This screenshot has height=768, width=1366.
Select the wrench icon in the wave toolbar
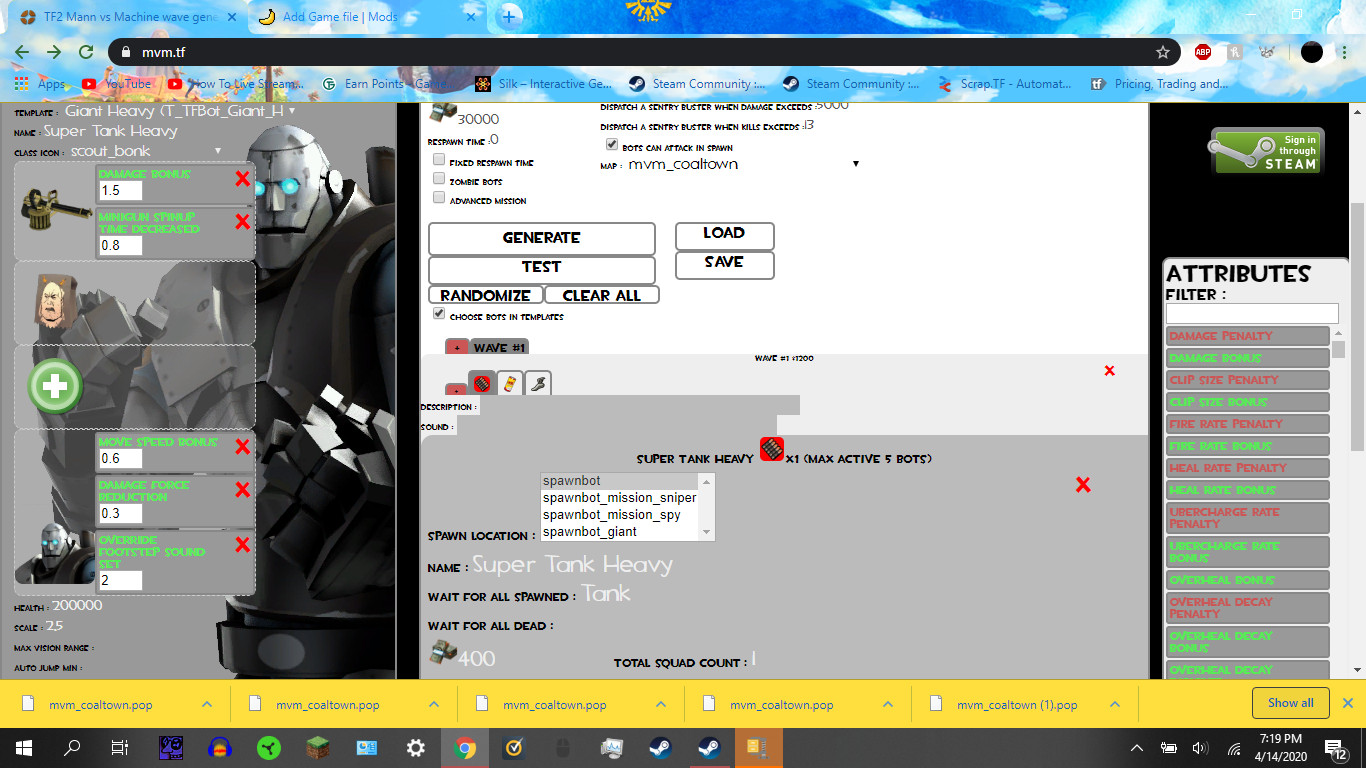coord(538,383)
